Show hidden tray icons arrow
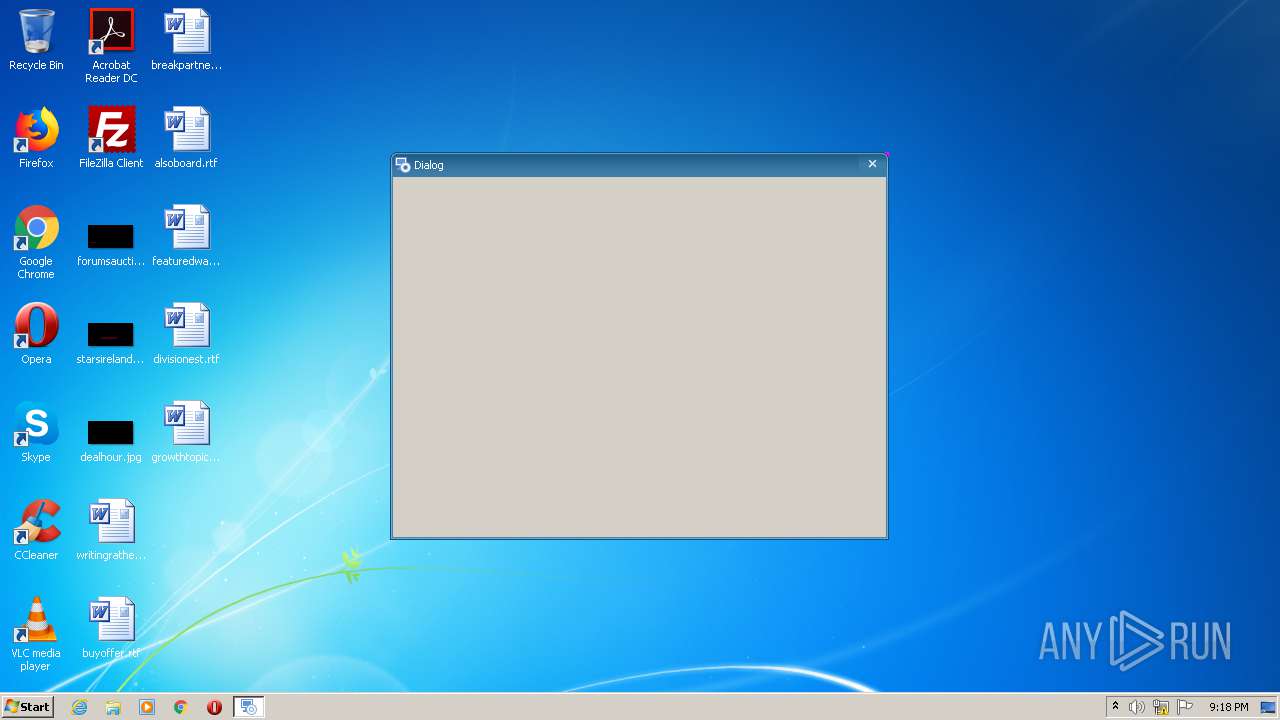Screen dimensions: 1280x720 coord(1115,707)
